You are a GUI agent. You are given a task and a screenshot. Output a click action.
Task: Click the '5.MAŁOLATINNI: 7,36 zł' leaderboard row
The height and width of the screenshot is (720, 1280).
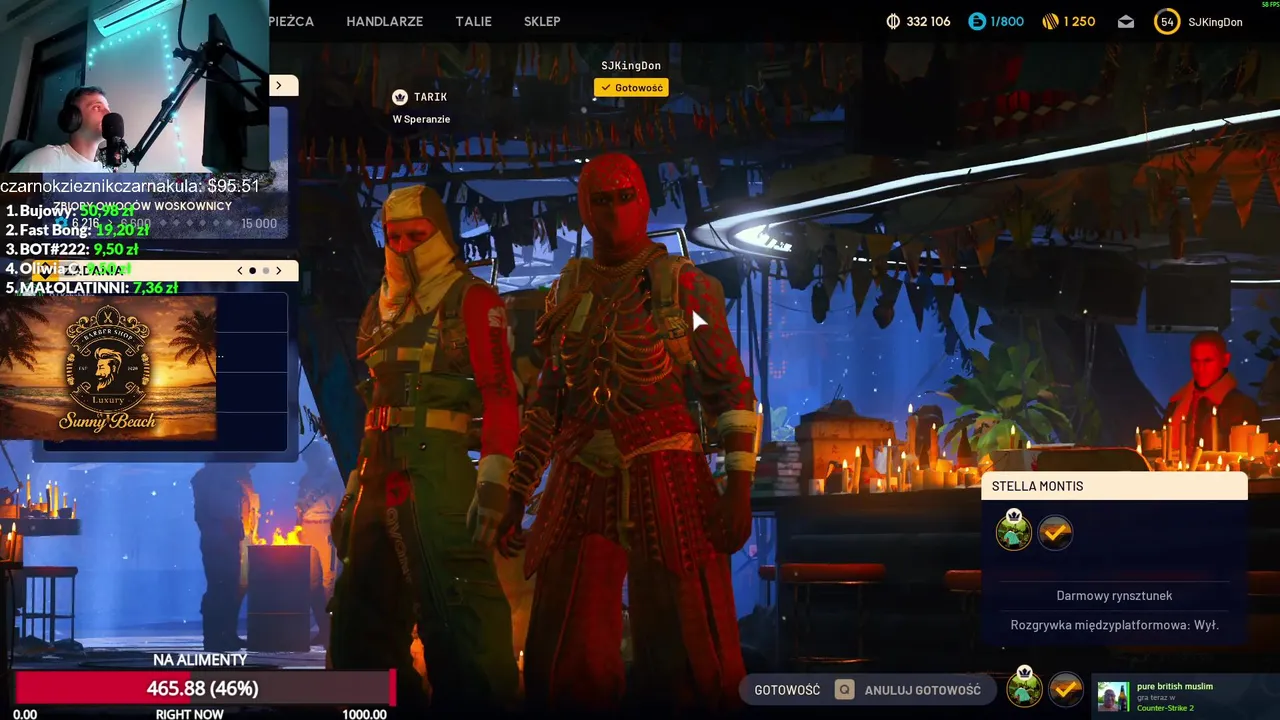click(91, 287)
